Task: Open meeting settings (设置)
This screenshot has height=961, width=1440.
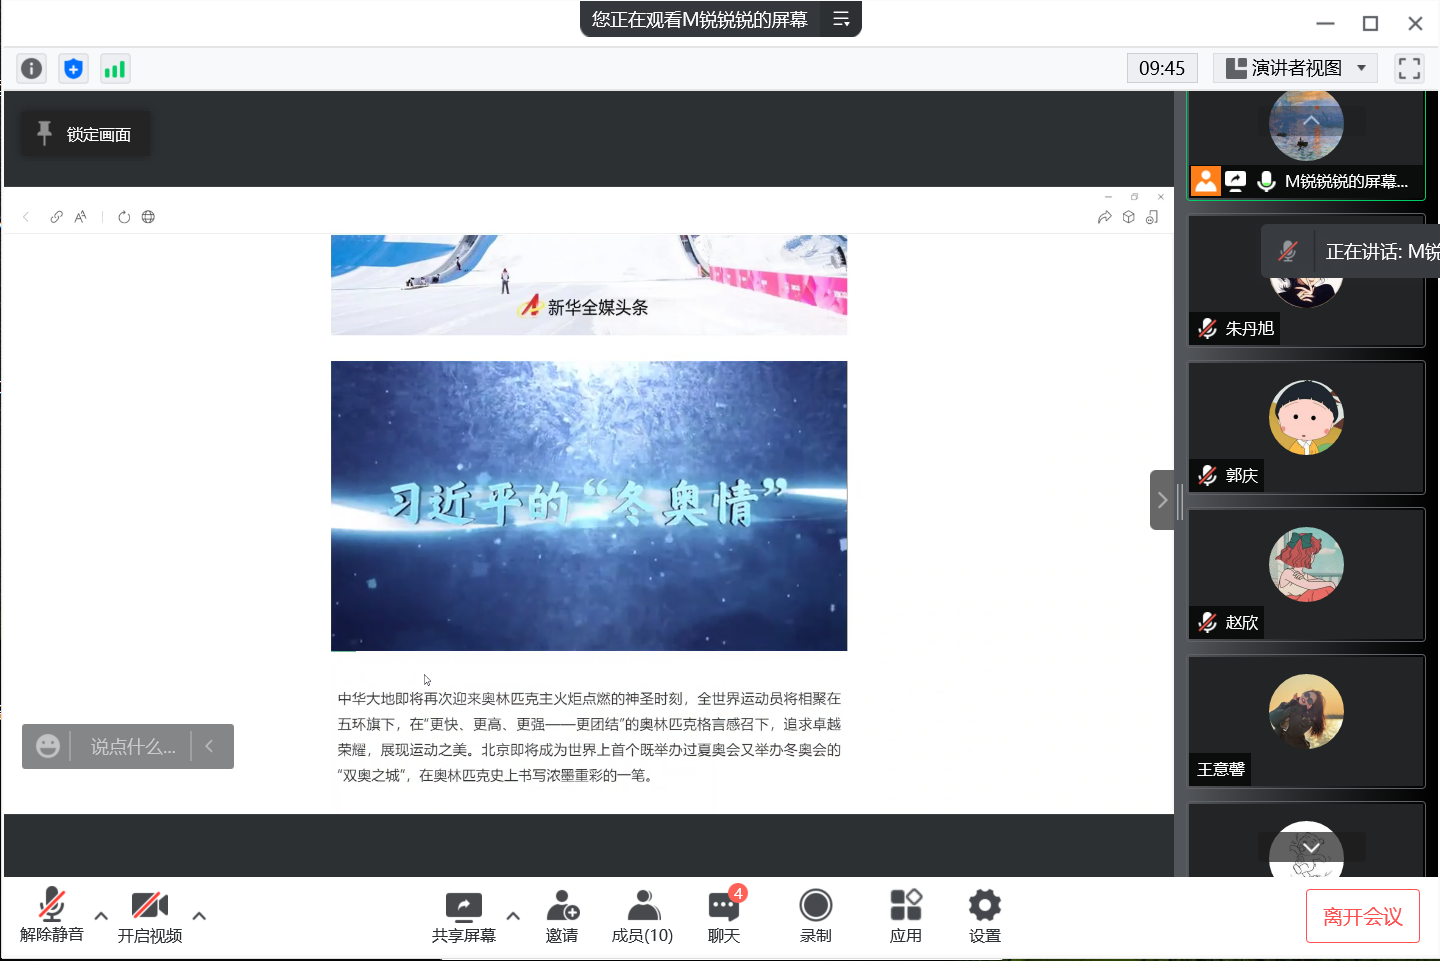Action: [x=984, y=916]
